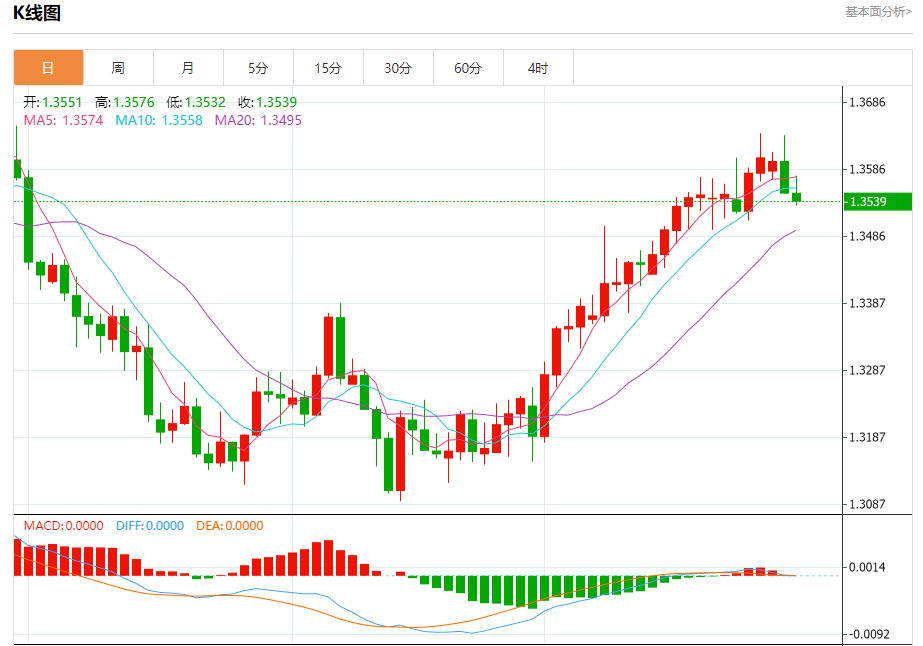This screenshot has width=923, height=646.
Task: Click the MA20 indicator label
Action: pyautogui.click(x=258, y=120)
